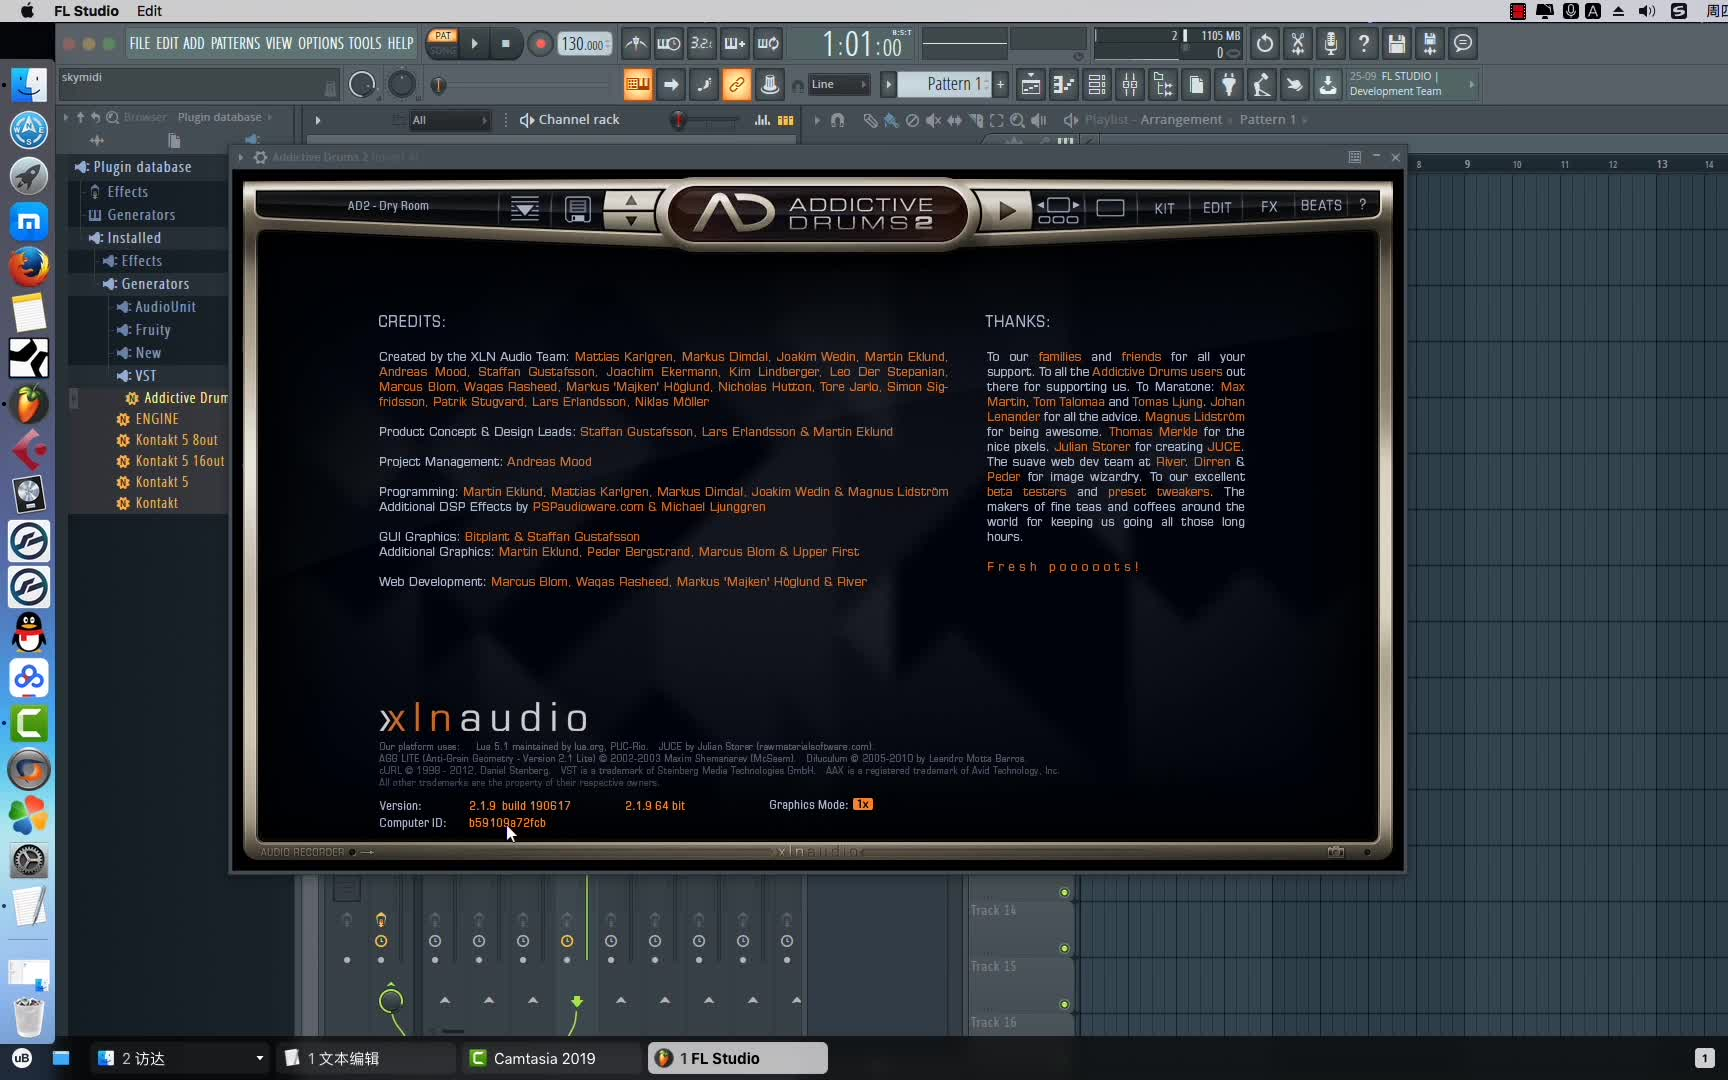Click the floppy disk save icon

coord(1397,43)
